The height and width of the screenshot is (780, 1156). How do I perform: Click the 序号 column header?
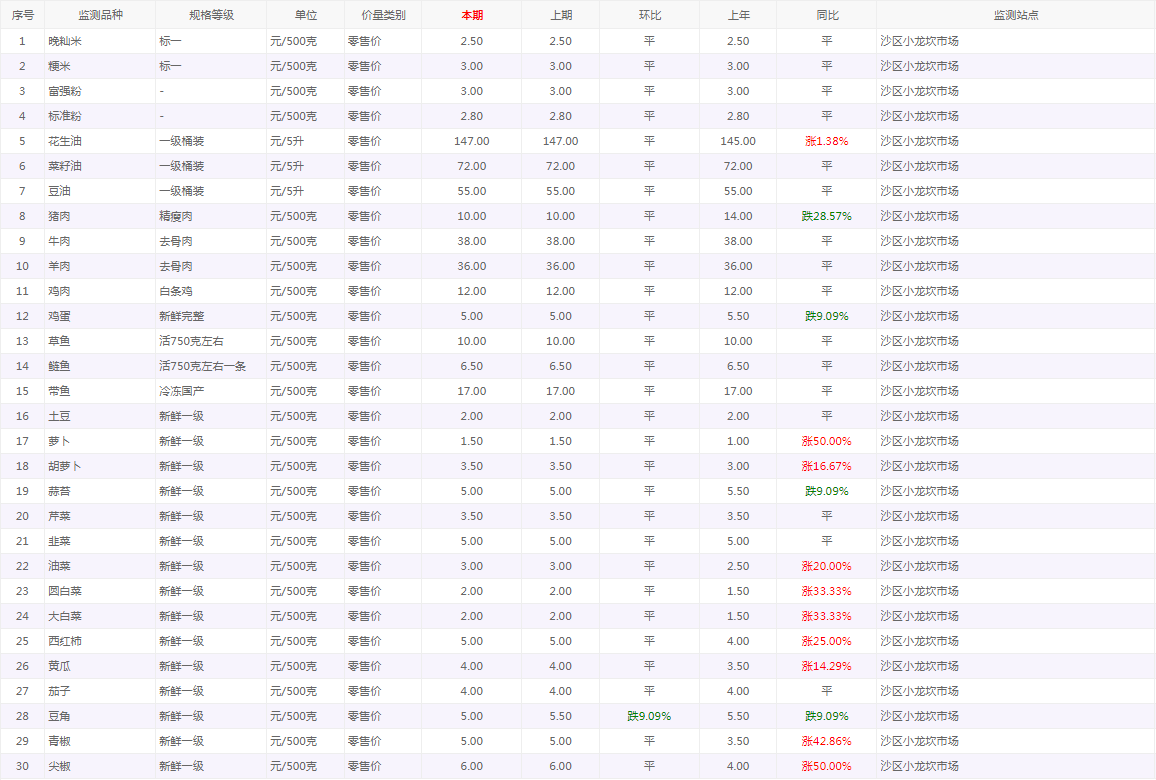22,15
